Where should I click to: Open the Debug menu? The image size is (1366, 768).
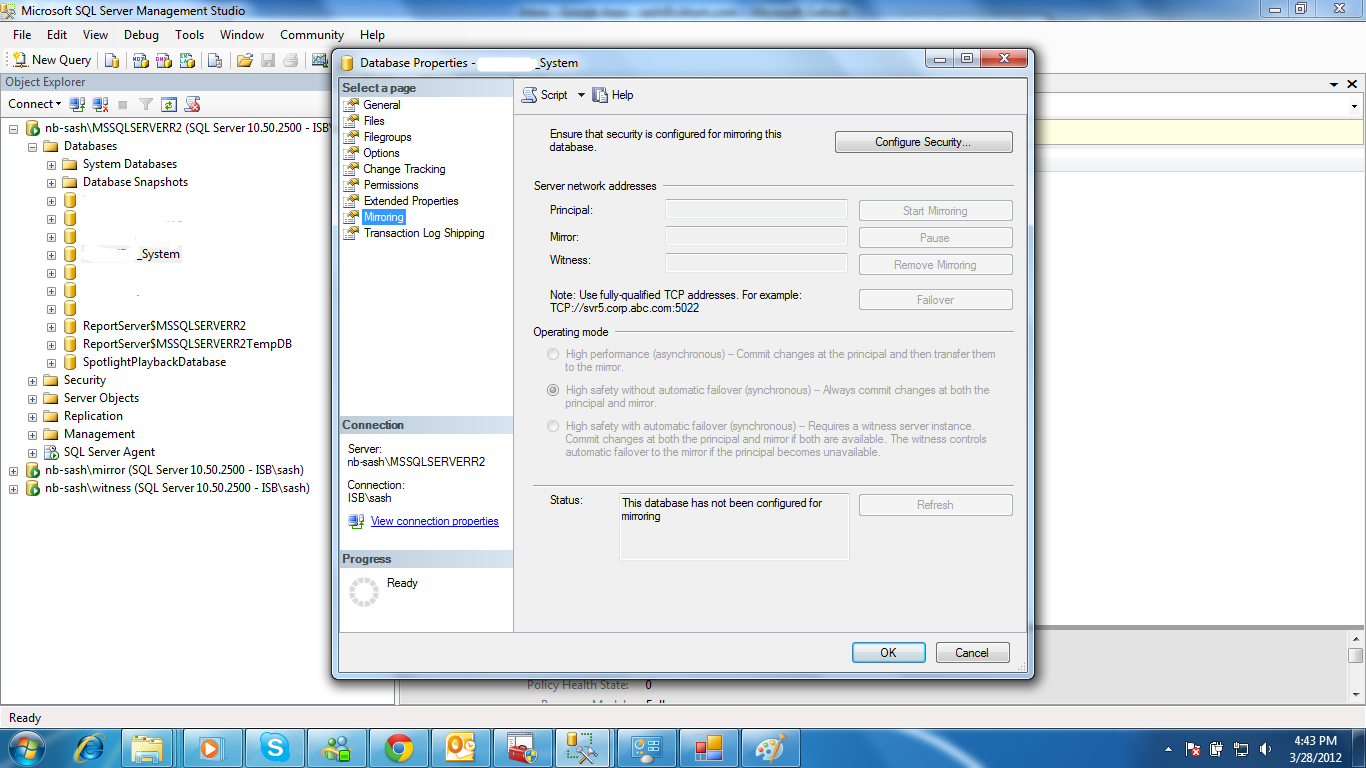click(140, 33)
